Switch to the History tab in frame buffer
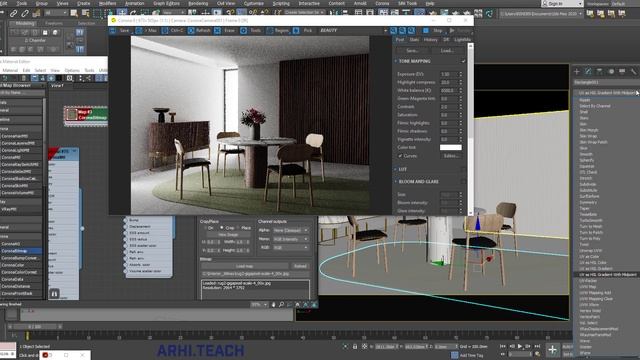640x360 pixels. [431, 40]
